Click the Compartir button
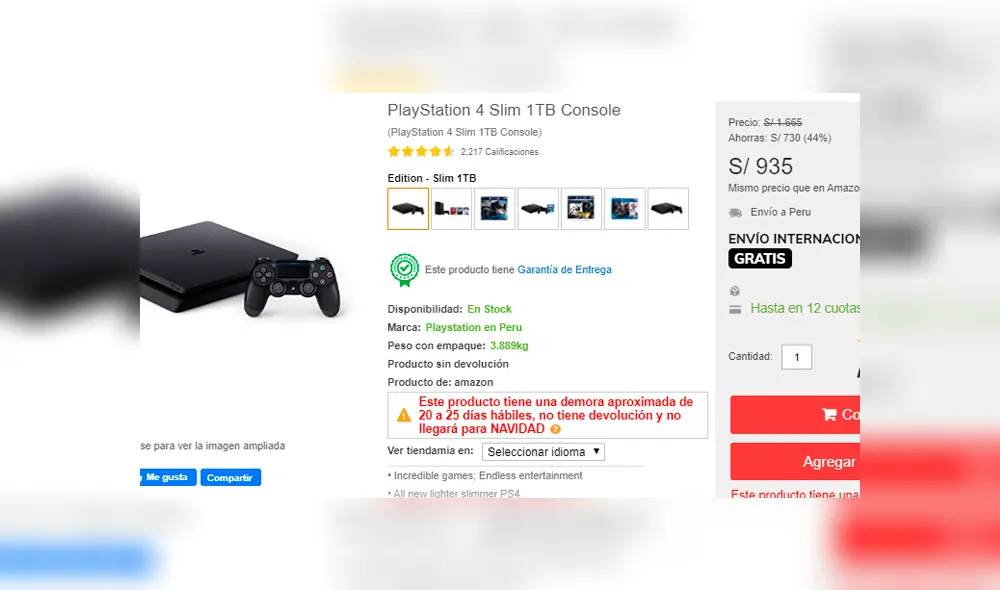The image size is (1000, 590). click(x=230, y=477)
